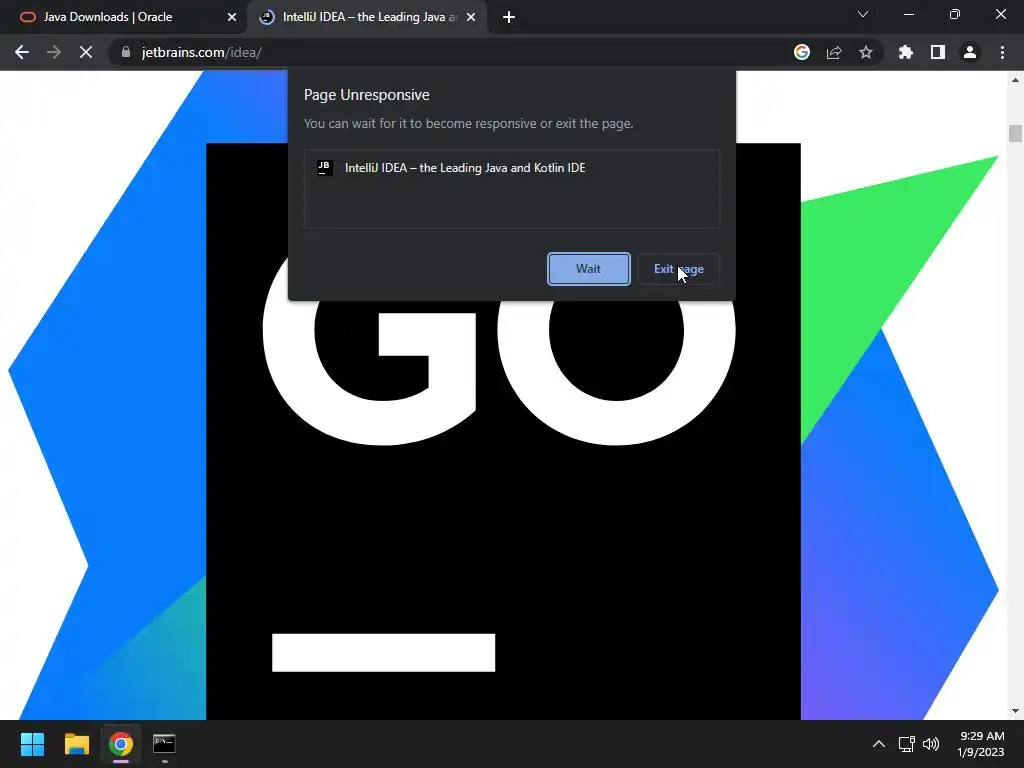Open Chrome three-dot menu
Screen dimensions: 1024x768
pos(1002,52)
